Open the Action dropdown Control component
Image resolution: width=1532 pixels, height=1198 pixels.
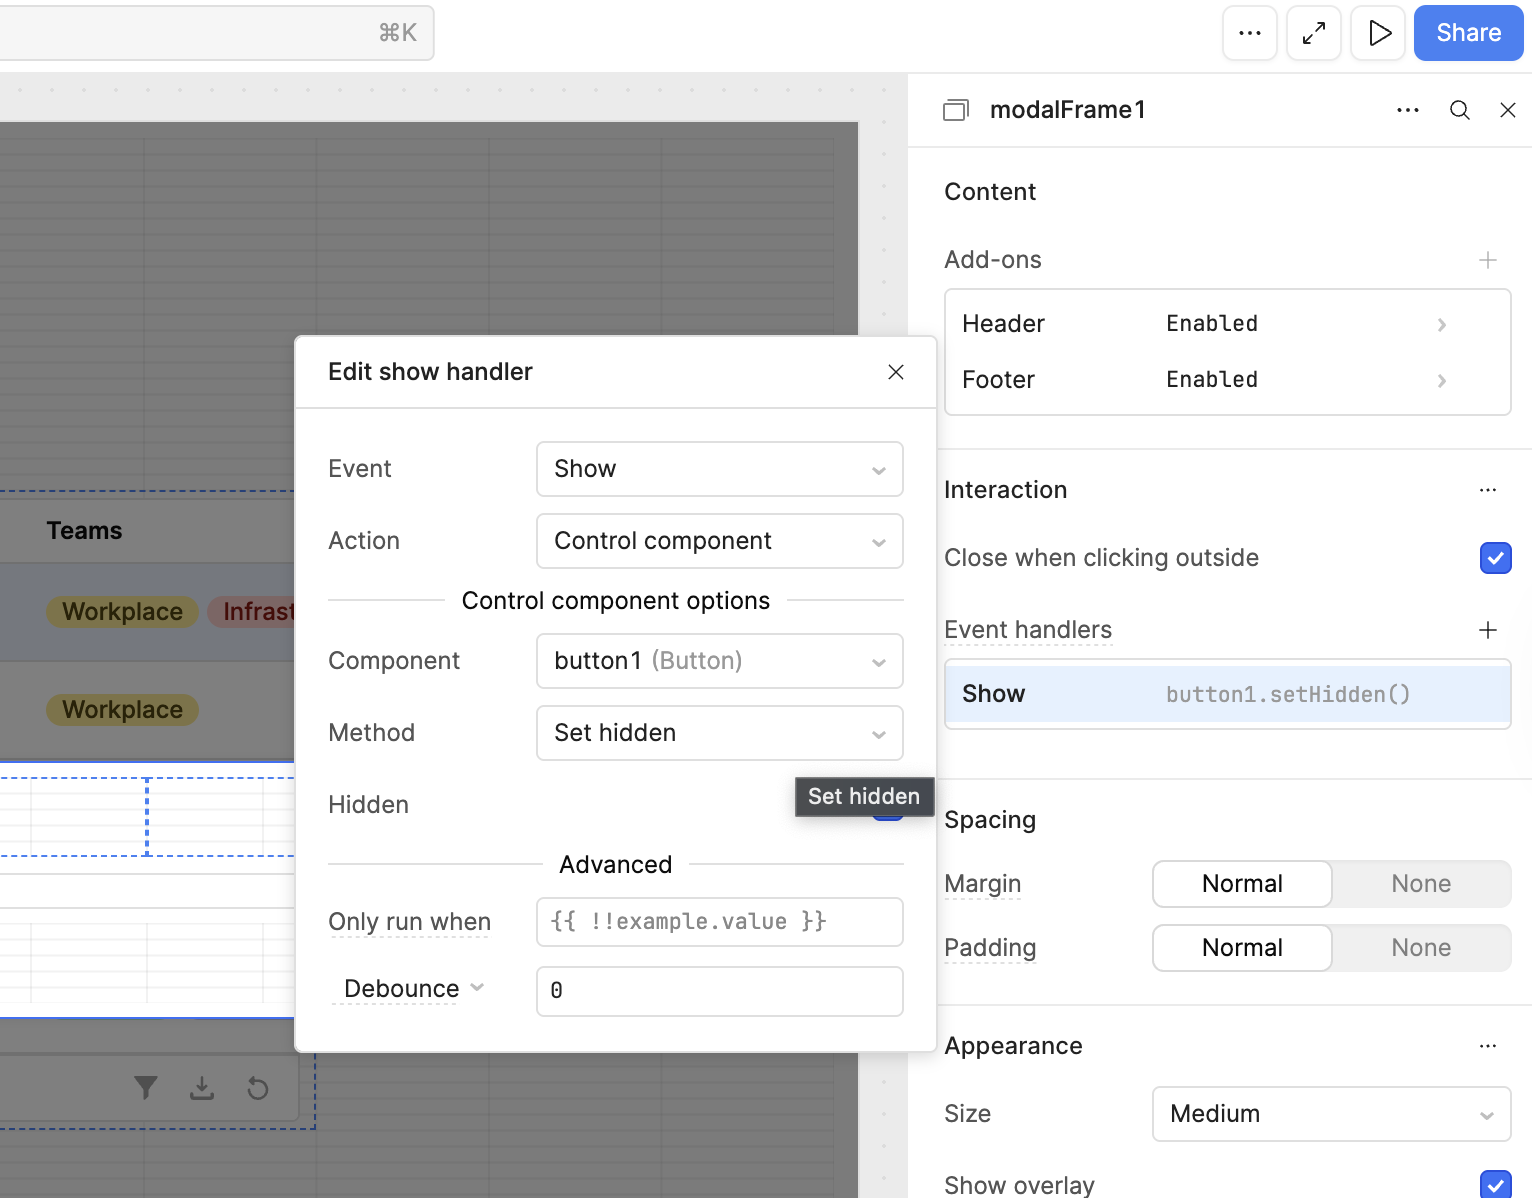pyautogui.click(x=719, y=541)
